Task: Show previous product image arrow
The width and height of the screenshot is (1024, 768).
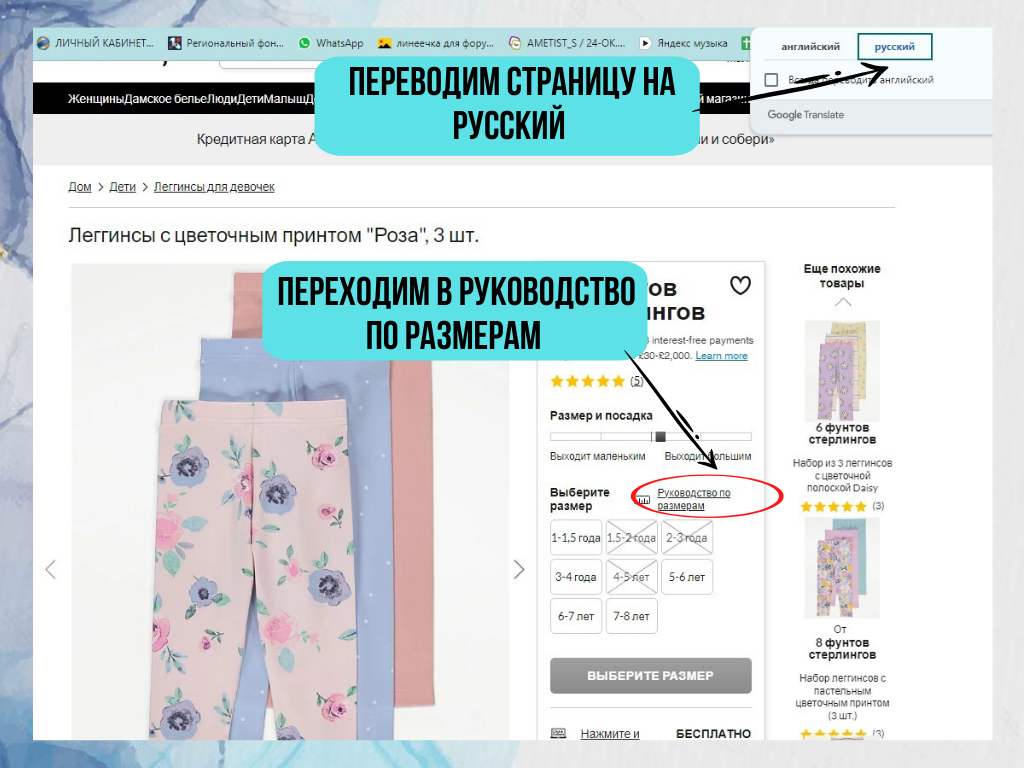Action: coord(50,569)
